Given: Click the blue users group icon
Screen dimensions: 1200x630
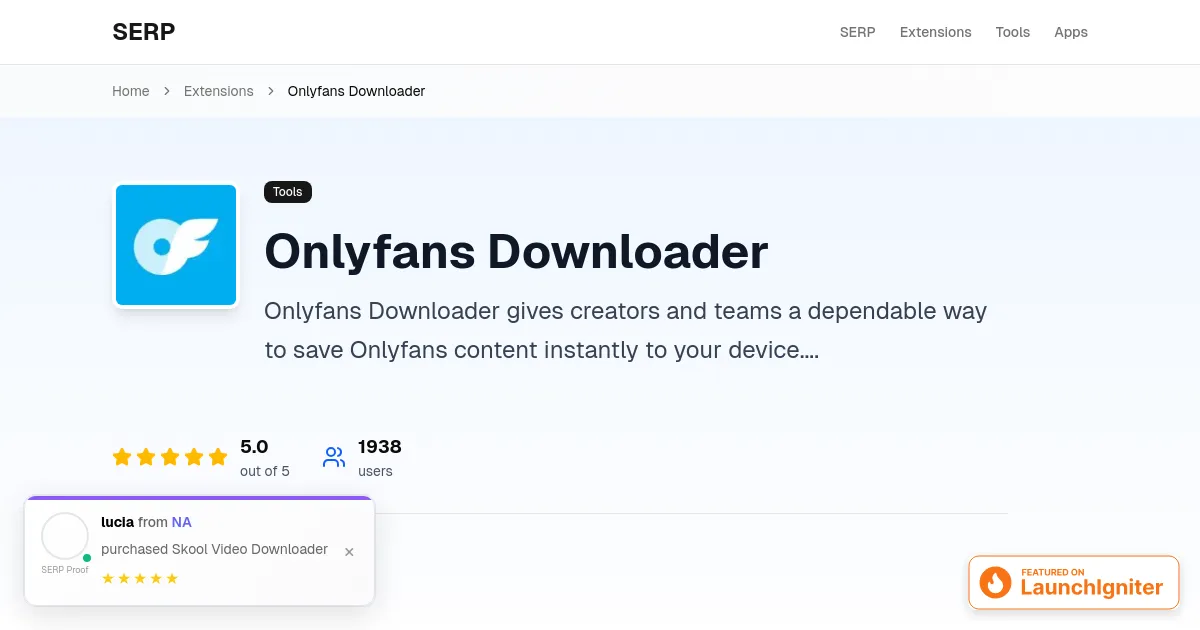Looking at the screenshot, I should [334, 457].
